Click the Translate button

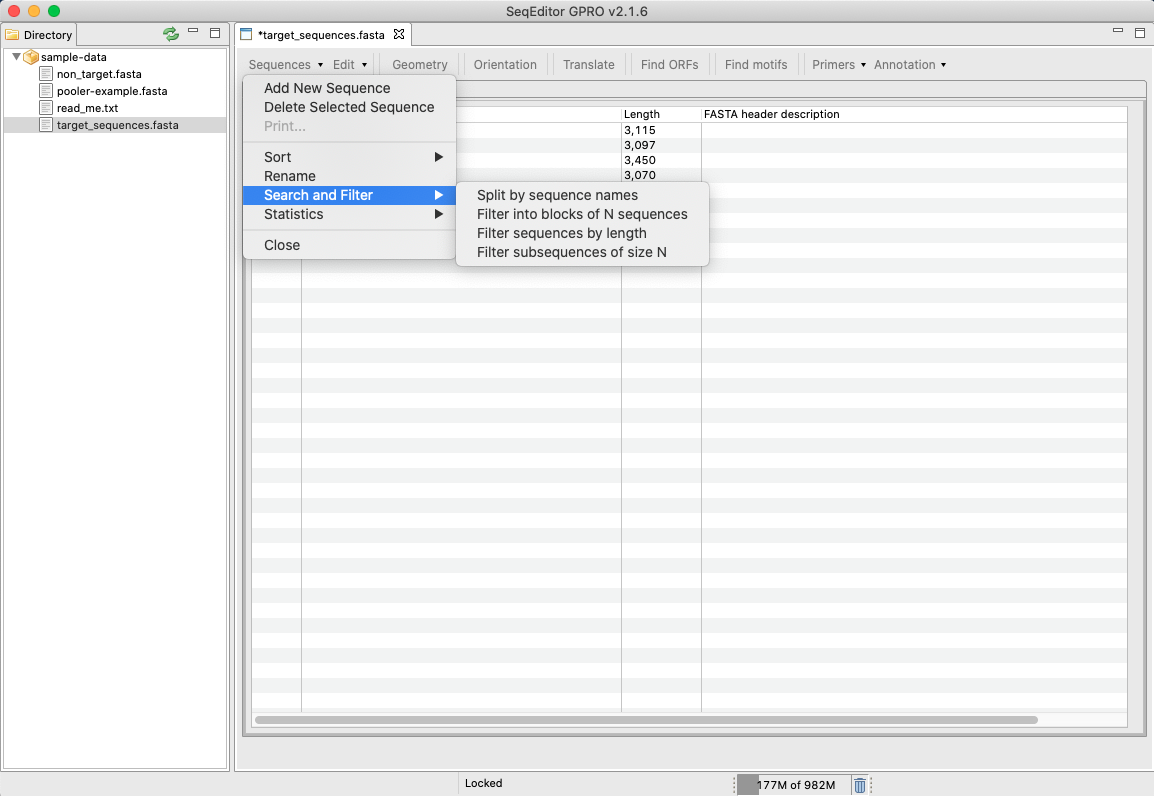(588, 65)
